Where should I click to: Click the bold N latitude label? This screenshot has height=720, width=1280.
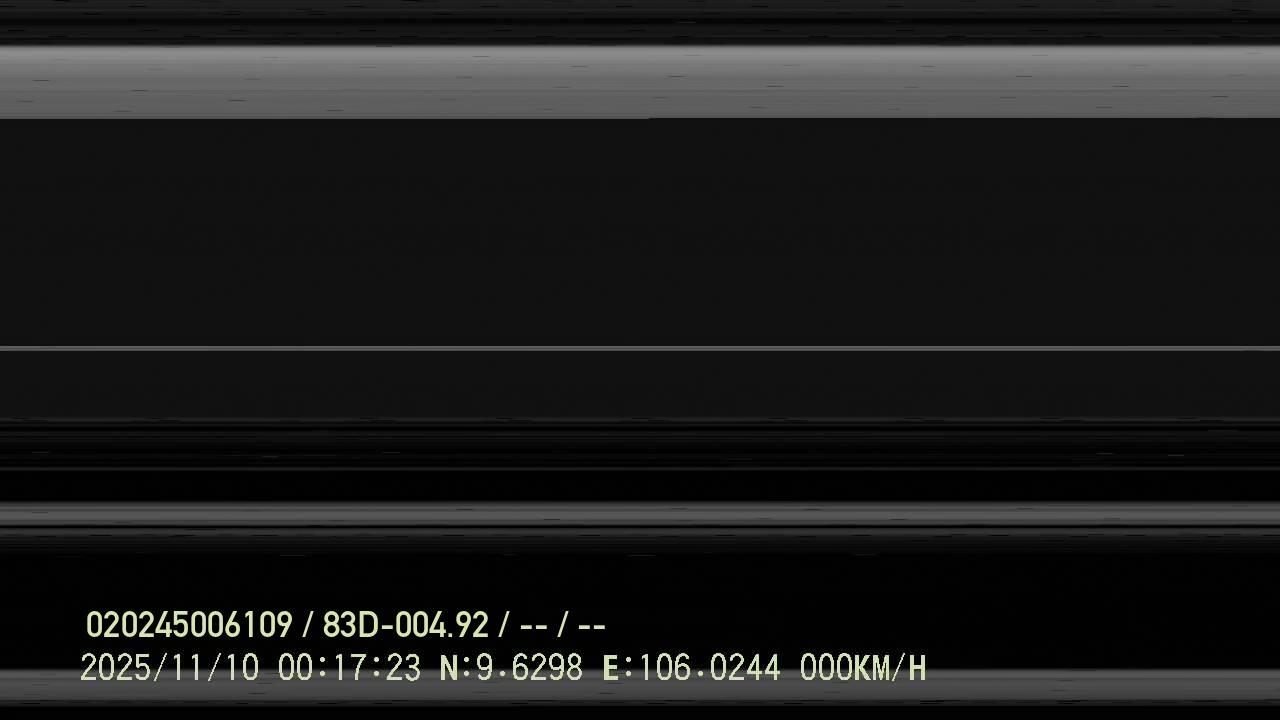coord(449,668)
